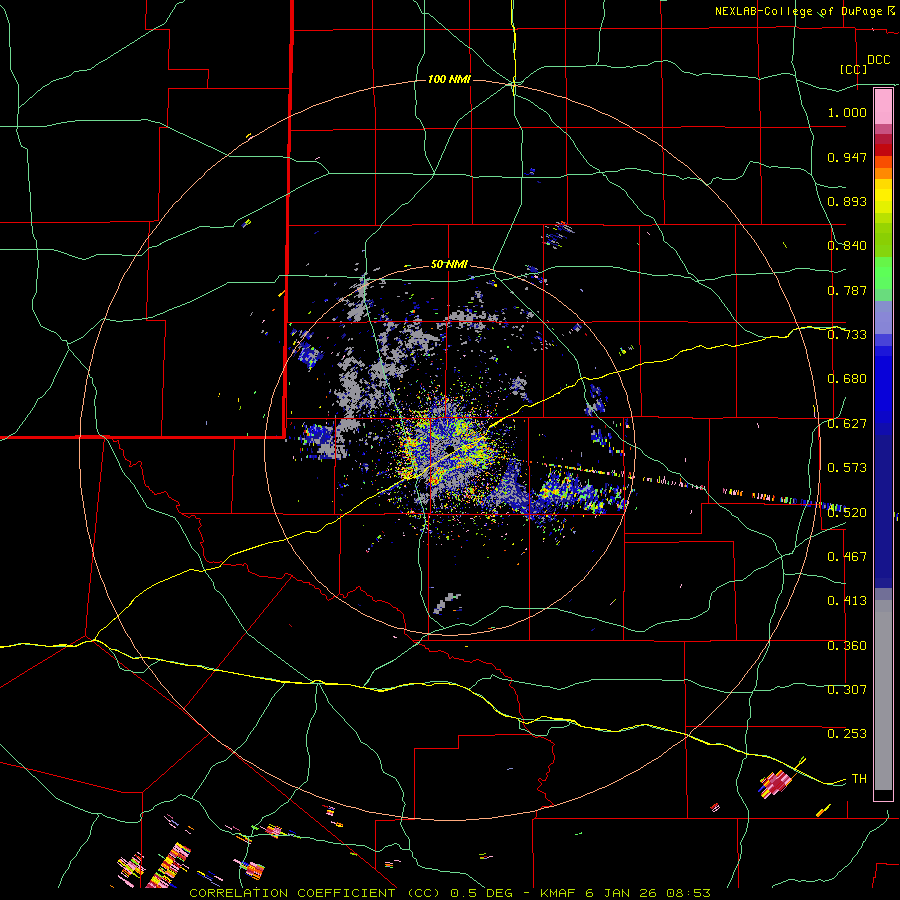
Task: Click the 0.413 value on the color scale
Action: click(x=847, y=601)
